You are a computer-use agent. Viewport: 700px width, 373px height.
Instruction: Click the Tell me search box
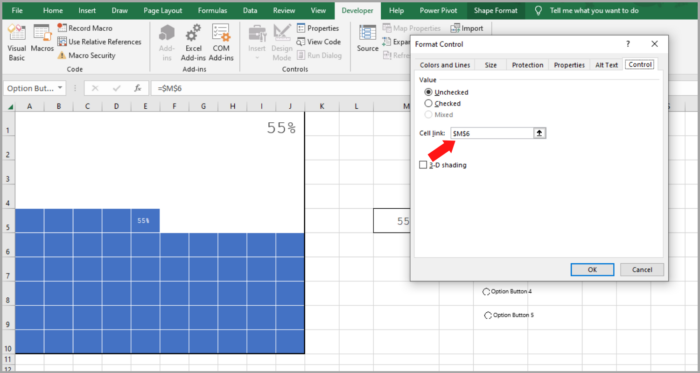(x=594, y=10)
